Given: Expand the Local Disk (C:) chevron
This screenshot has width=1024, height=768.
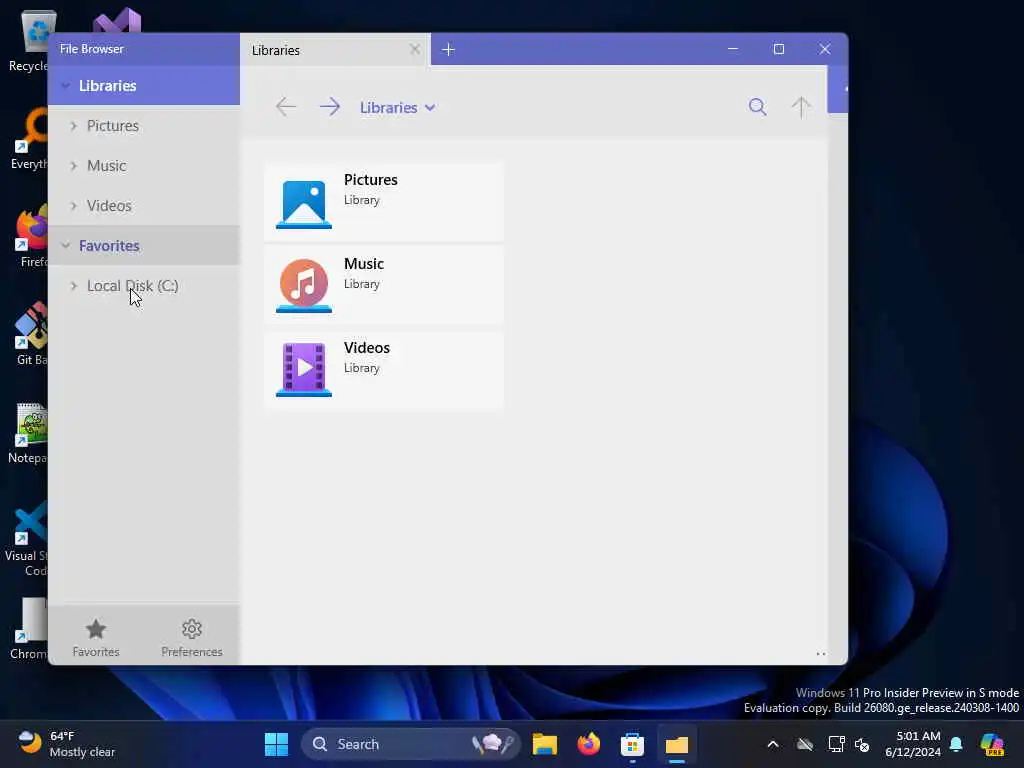Looking at the screenshot, I should pyautogui.click(x=73, y=286).
